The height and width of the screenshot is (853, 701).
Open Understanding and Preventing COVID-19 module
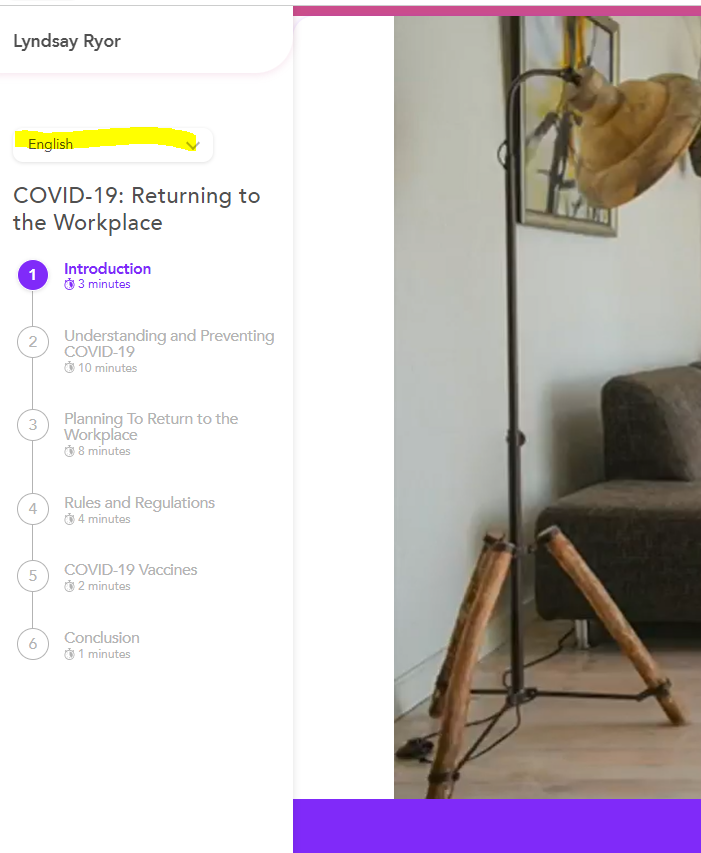click(169, 343)
